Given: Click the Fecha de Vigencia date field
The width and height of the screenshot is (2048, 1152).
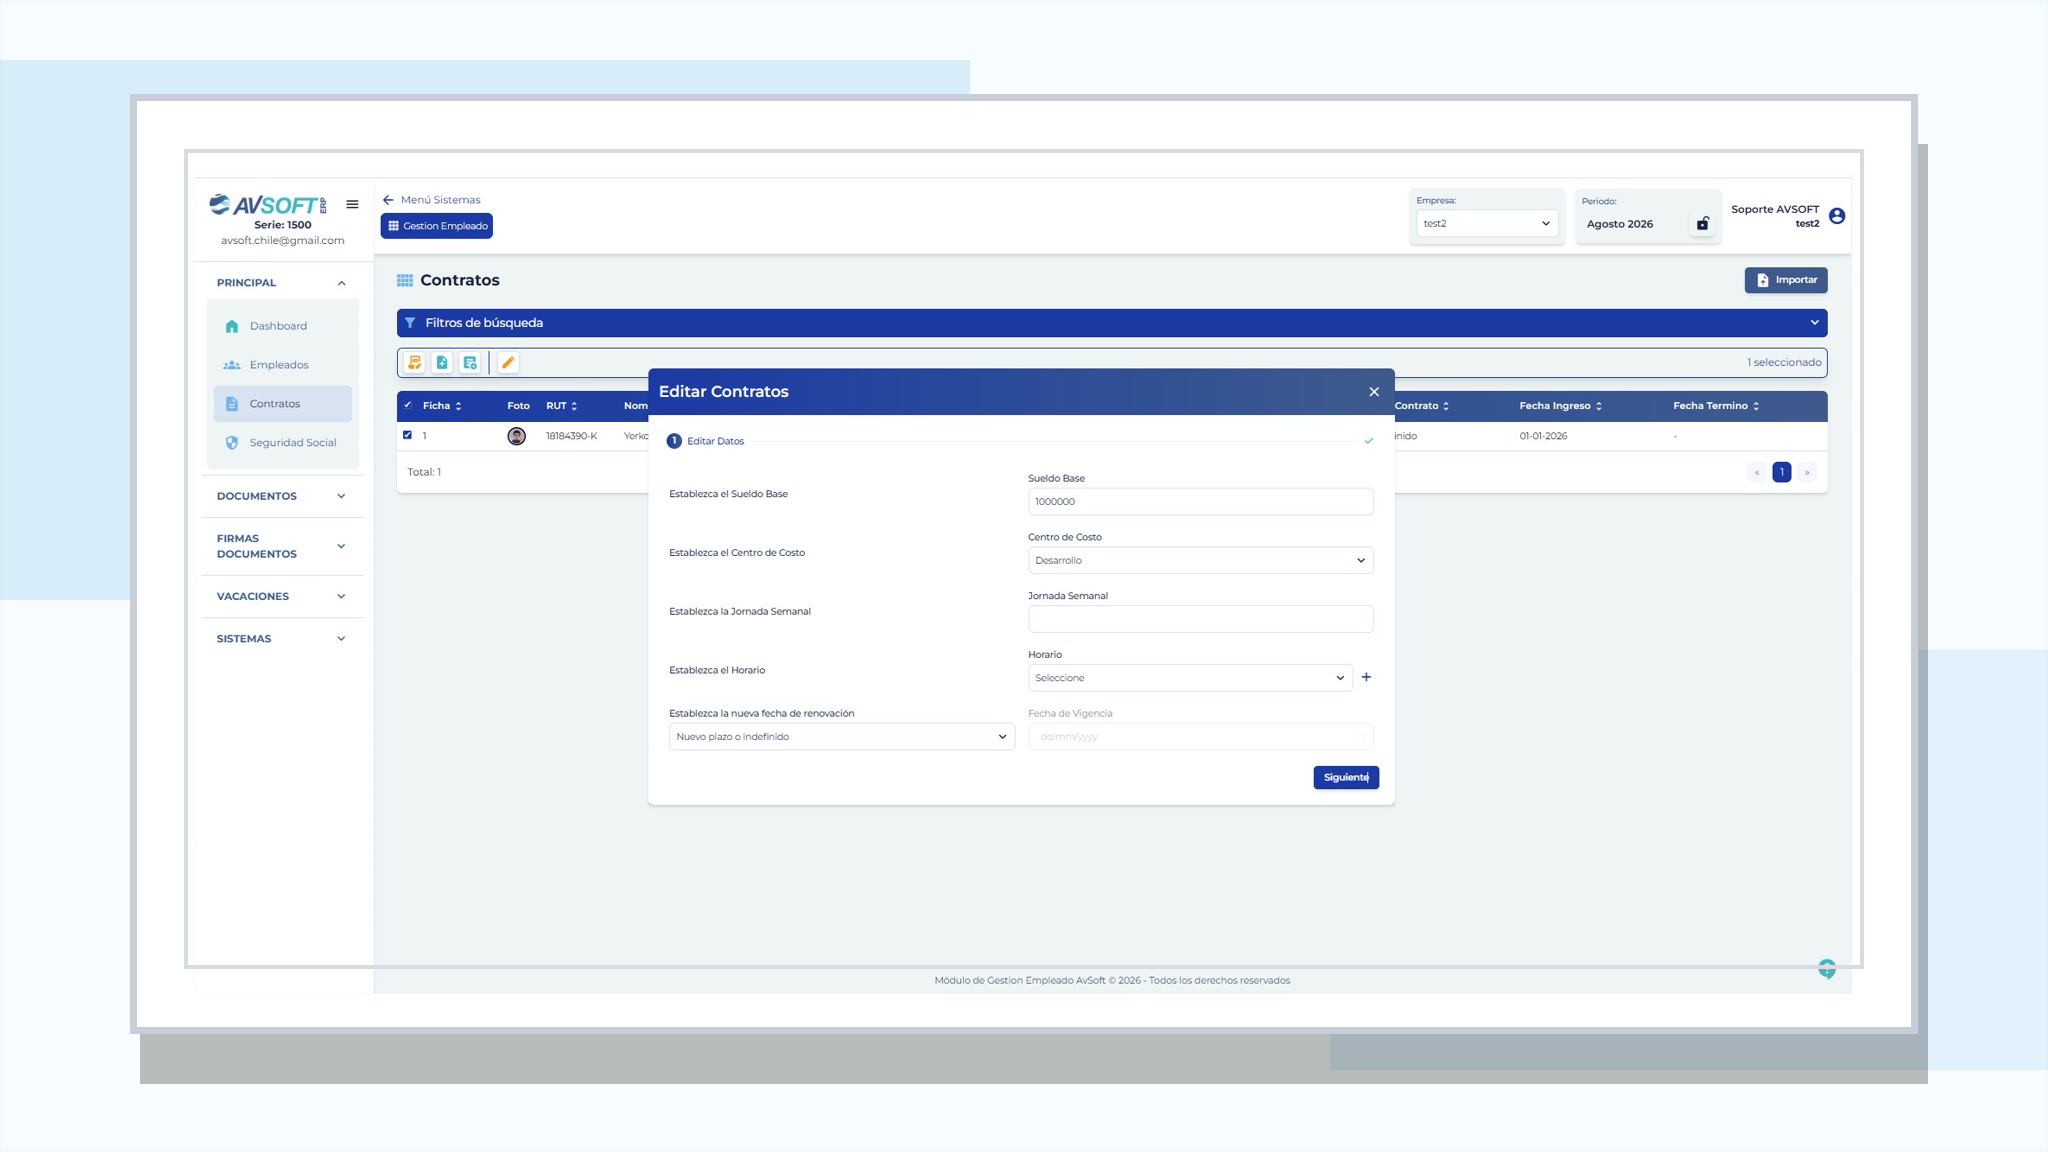Looking at the screenshot, I should [1200, 737].
